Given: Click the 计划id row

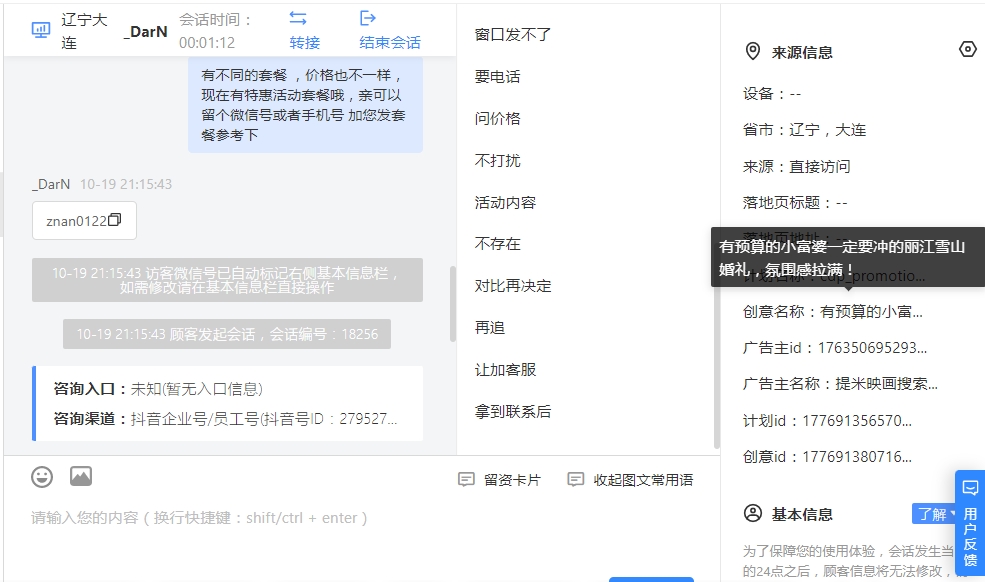Looking at the screenshot, I should [x=827, y=420].
